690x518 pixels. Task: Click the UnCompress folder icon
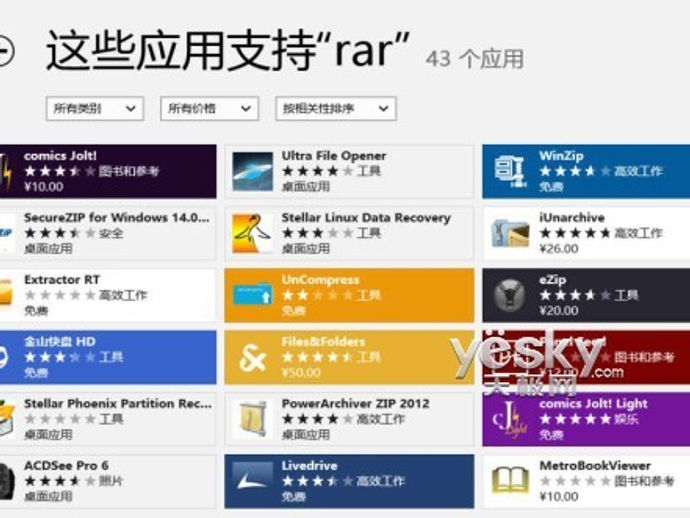pos(253,294)
